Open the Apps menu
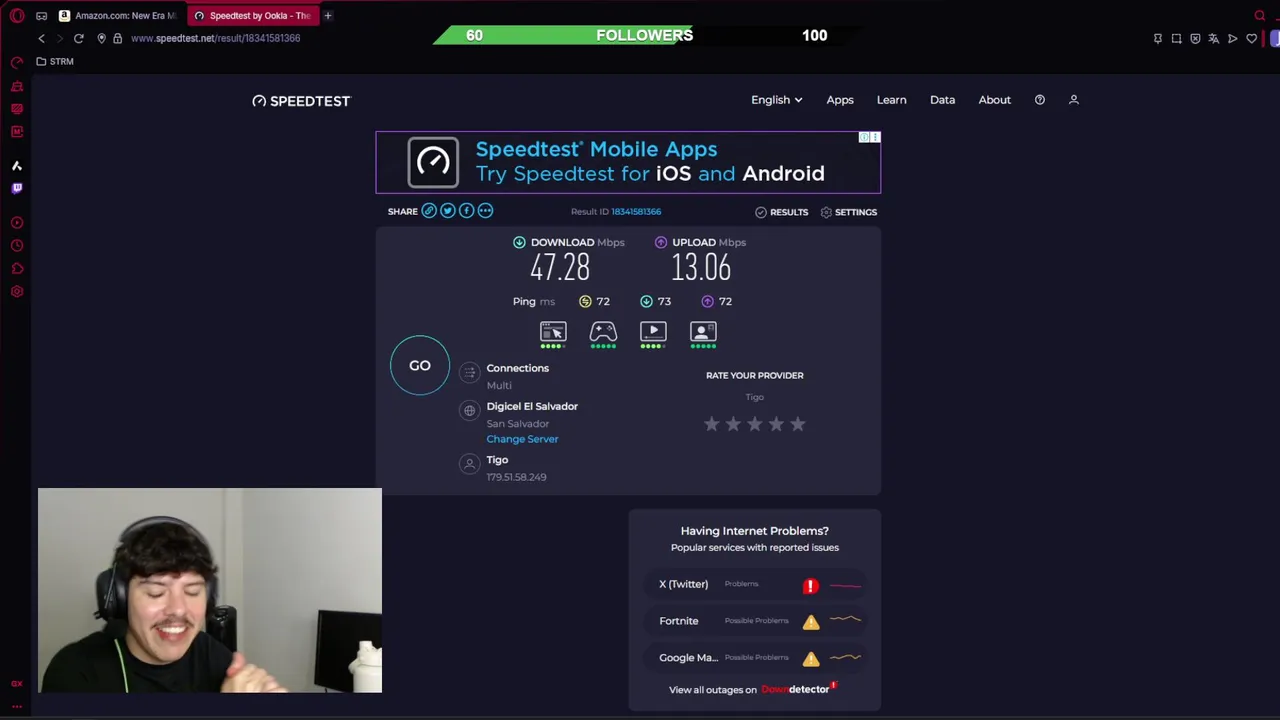The height and width of the screenshot is (720, 1280). point(840,100)
